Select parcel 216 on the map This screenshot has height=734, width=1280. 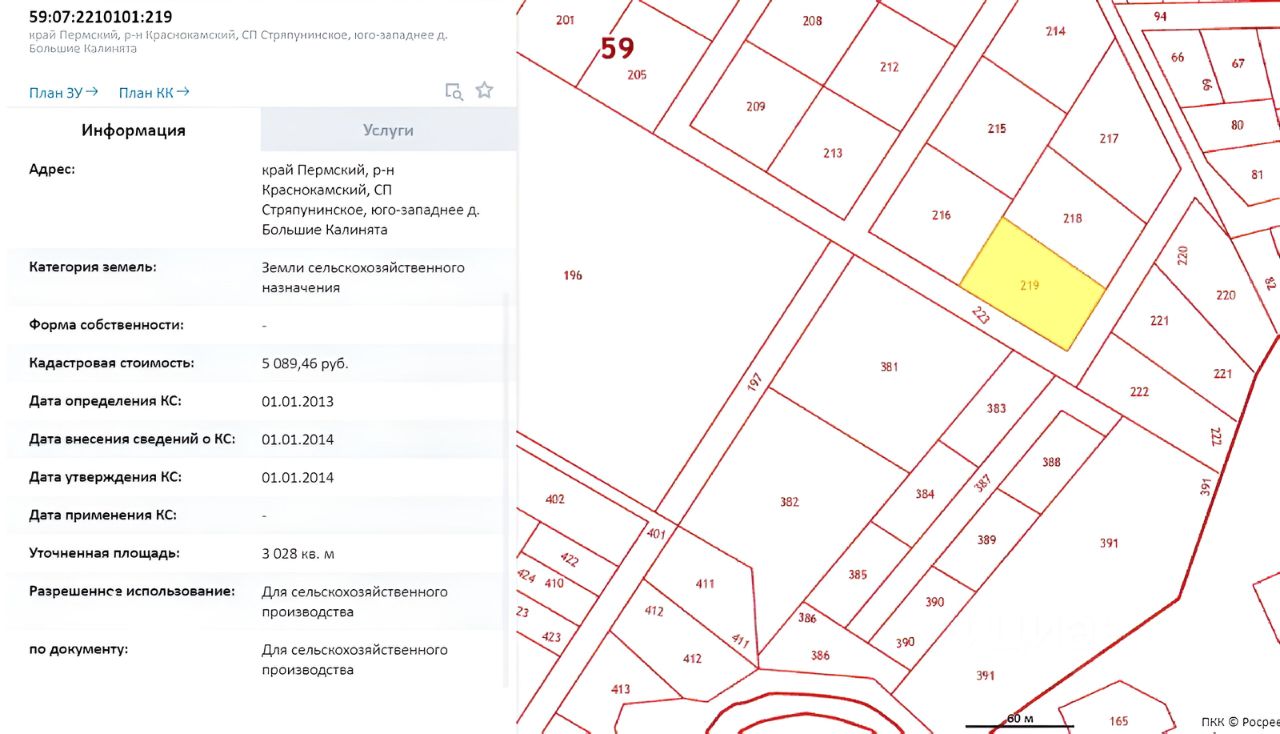point(940,214)
